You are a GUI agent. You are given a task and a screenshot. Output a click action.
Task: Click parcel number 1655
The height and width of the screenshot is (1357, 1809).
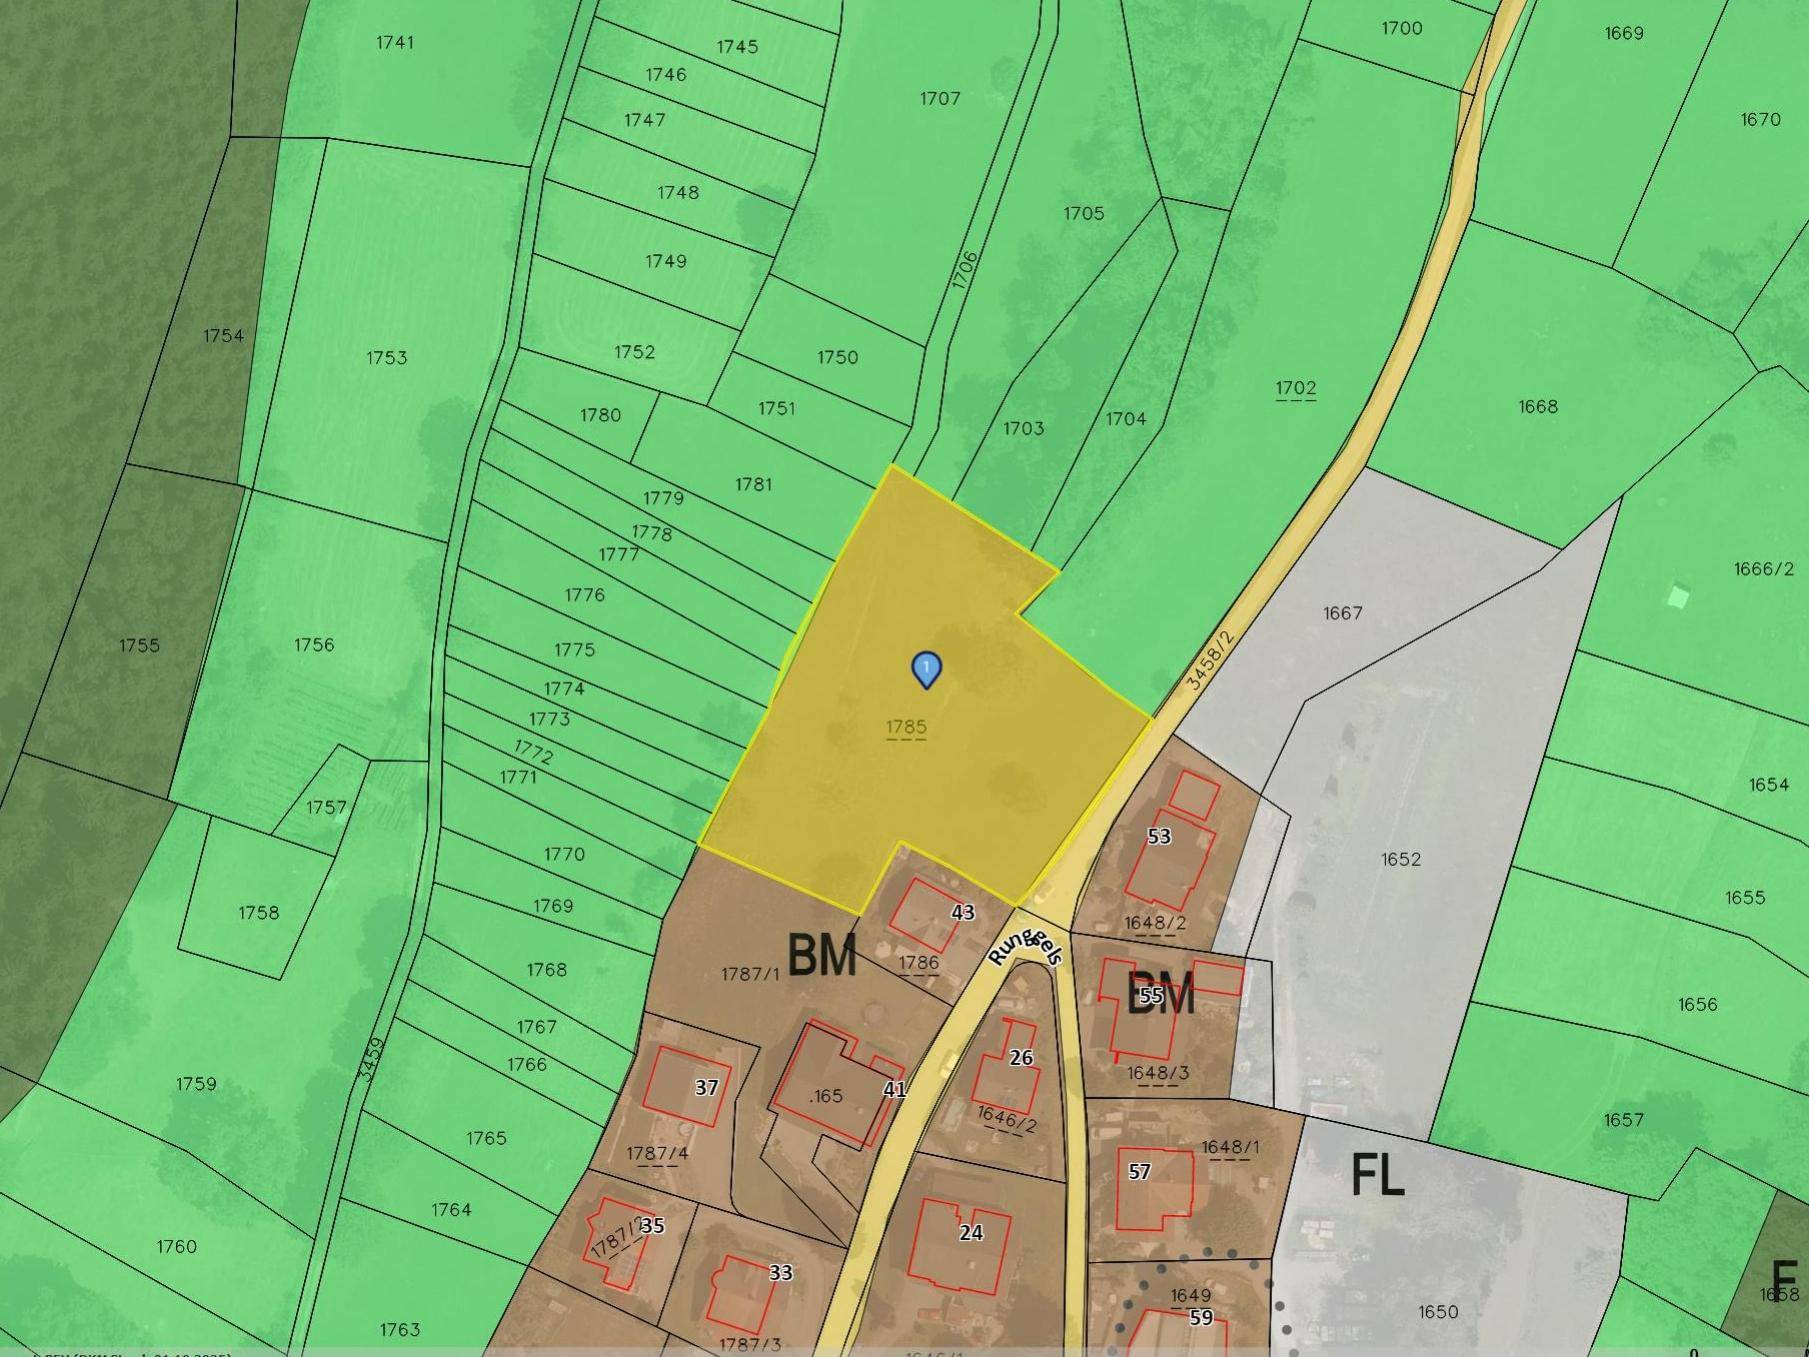[x=1745, y=897]
